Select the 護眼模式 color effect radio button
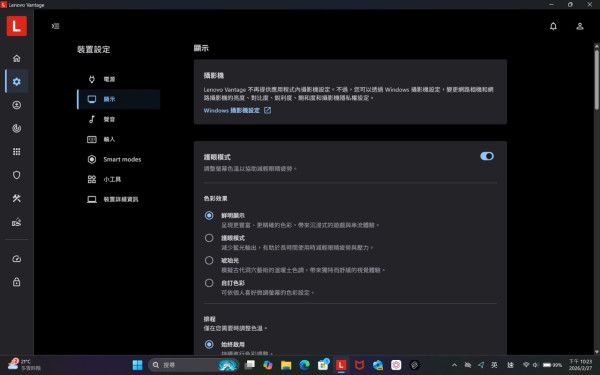 point(209,238)
